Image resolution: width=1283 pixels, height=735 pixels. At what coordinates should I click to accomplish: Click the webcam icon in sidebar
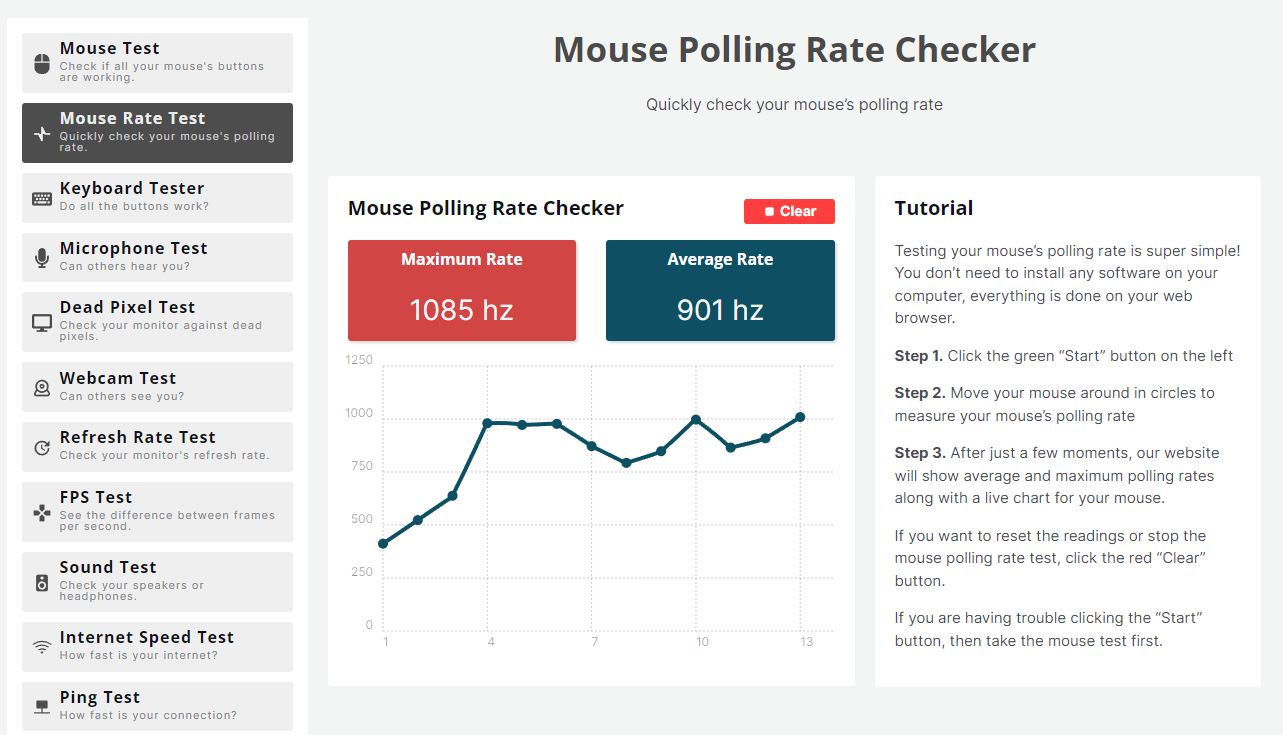(42, 388)
